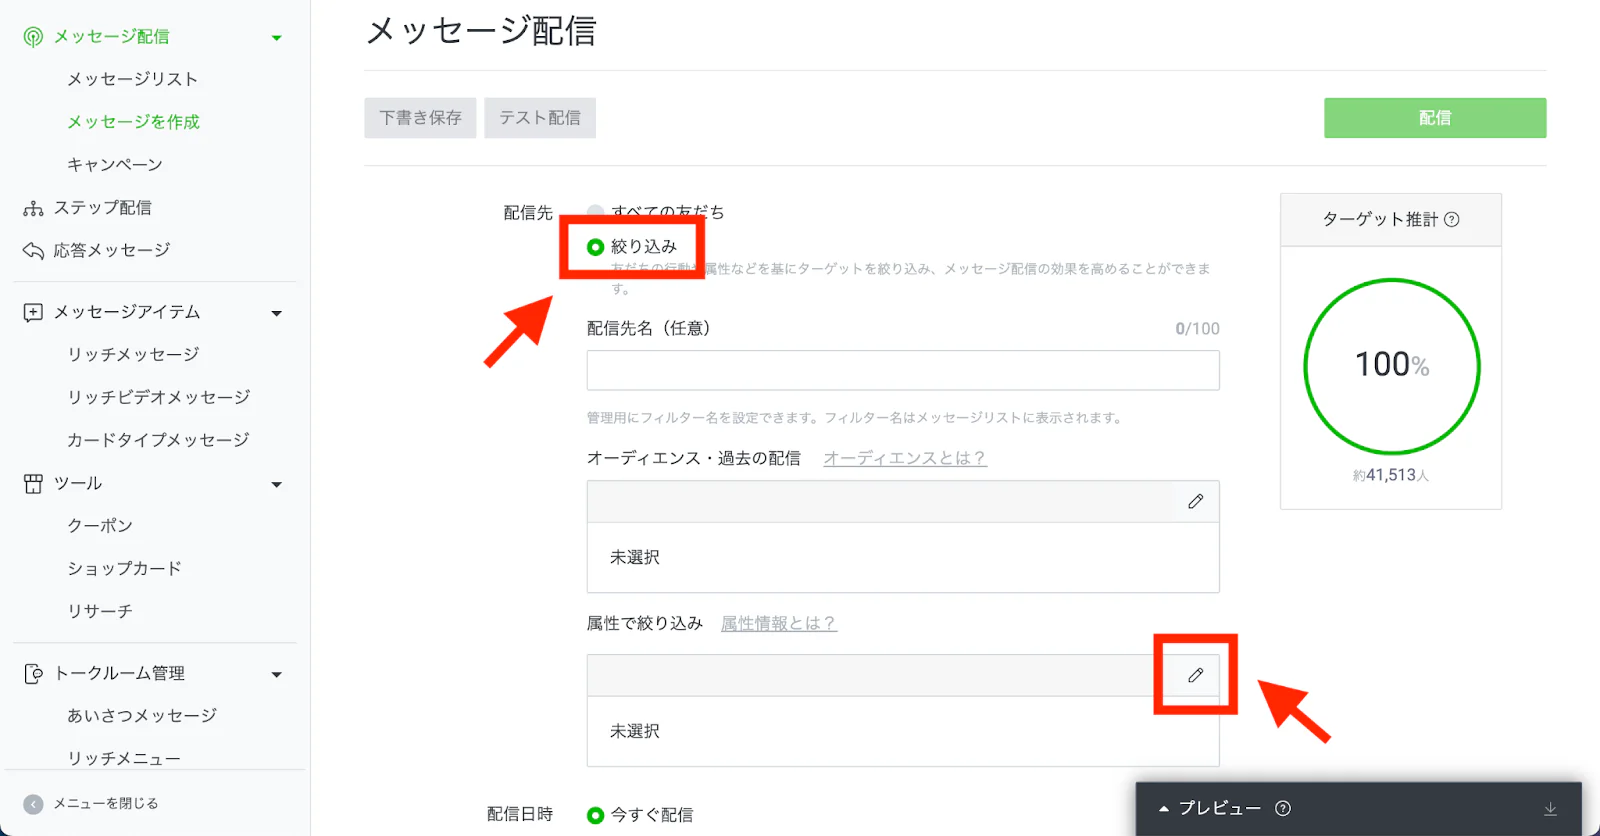The width and height of the screenshot is (1600, 836).
Task: Click help icon next to ターゲット推計
Action: click(1452, 220)
